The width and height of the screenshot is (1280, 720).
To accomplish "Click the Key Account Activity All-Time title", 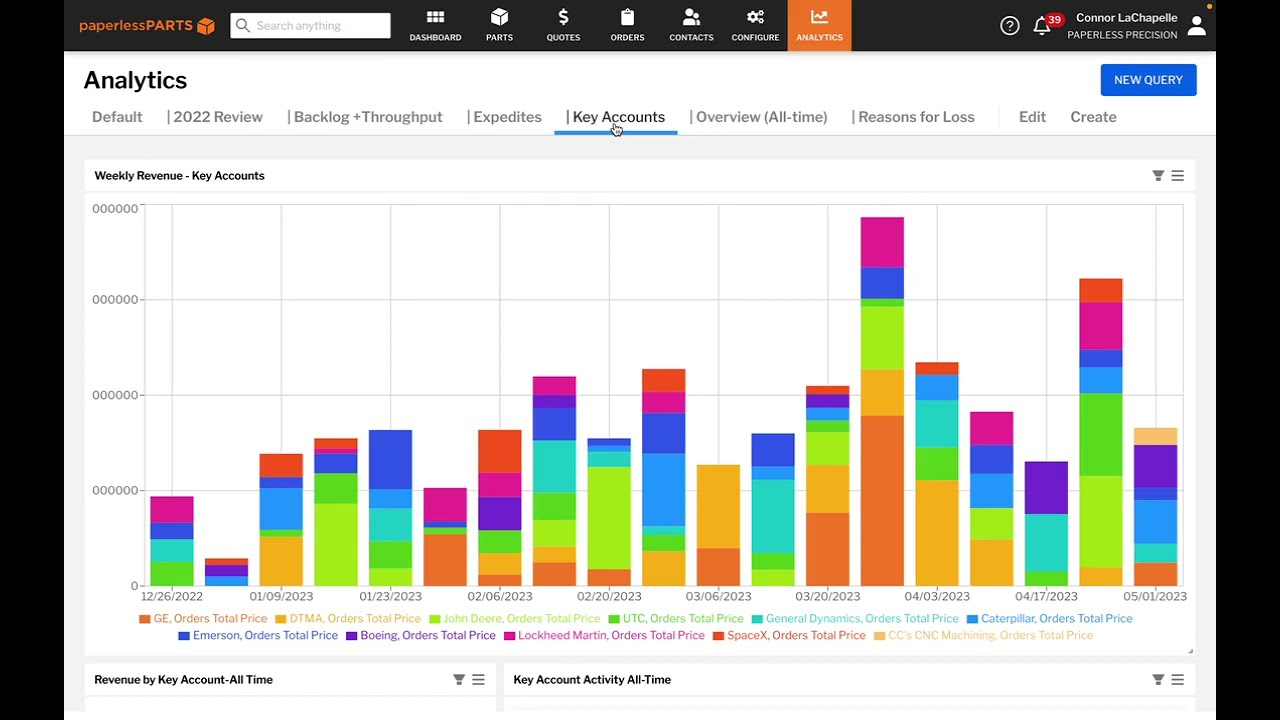I will click(x=592, y=680).
